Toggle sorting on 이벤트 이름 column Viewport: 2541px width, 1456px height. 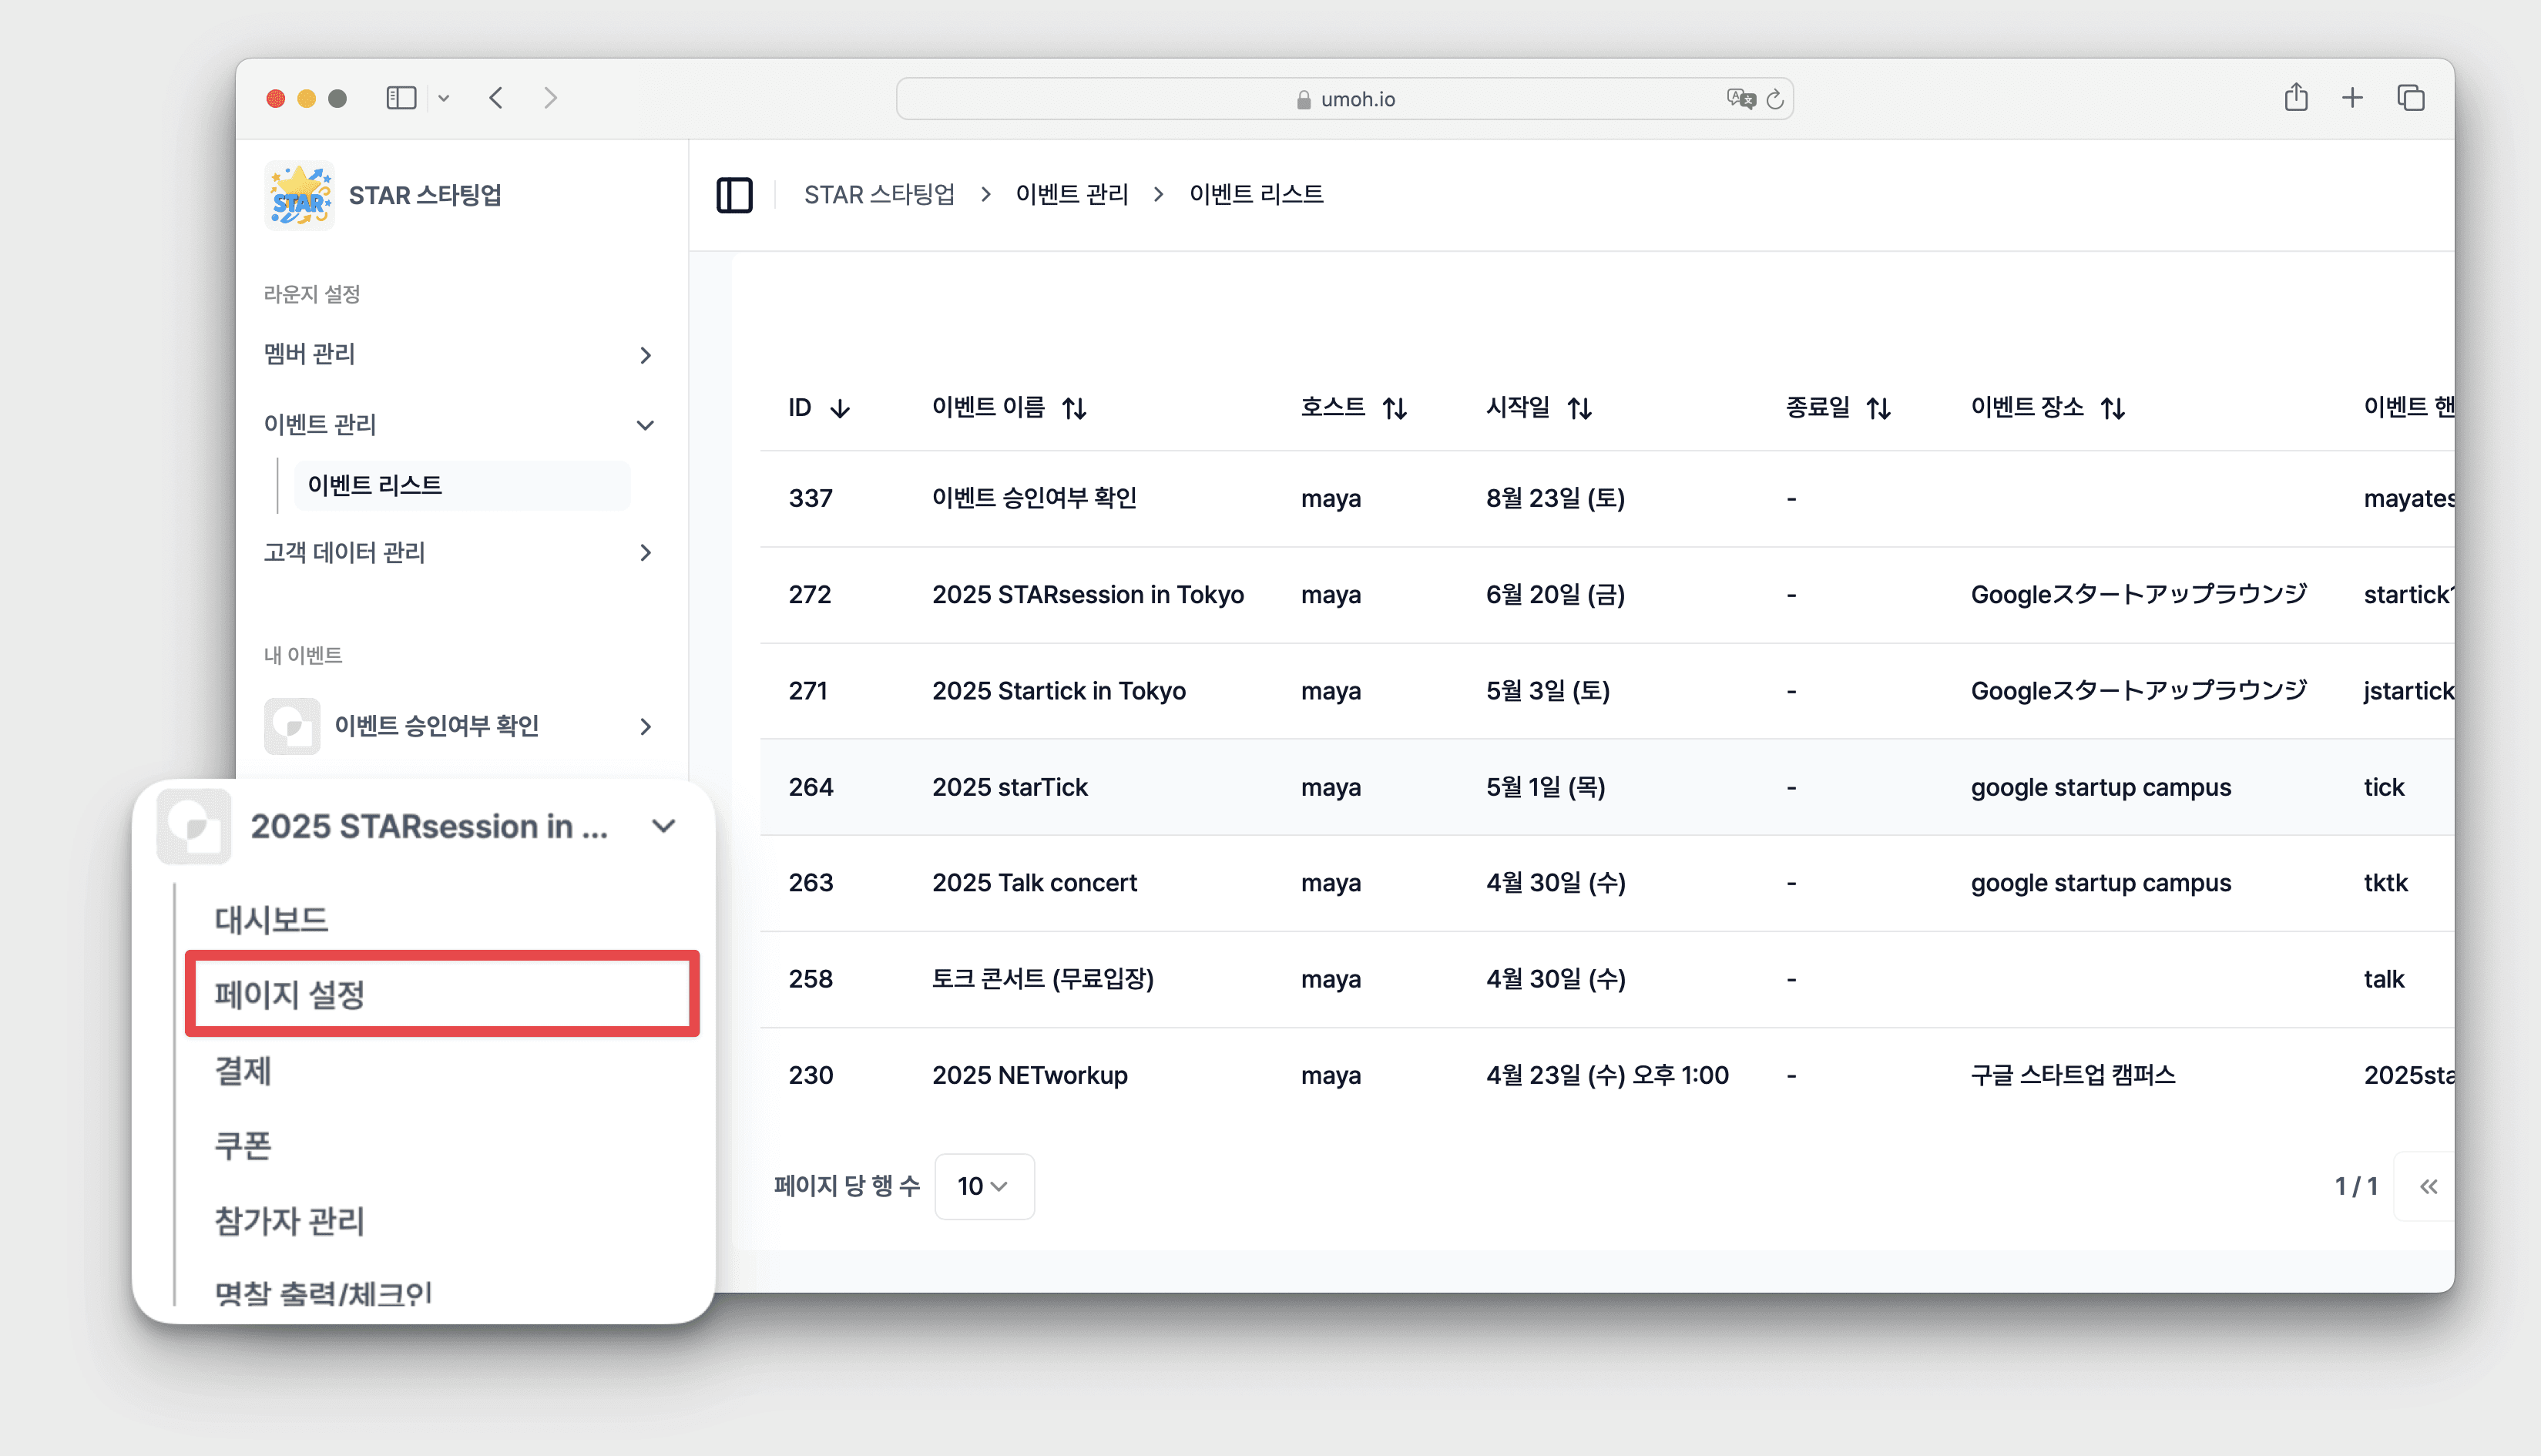point(1074,408)
